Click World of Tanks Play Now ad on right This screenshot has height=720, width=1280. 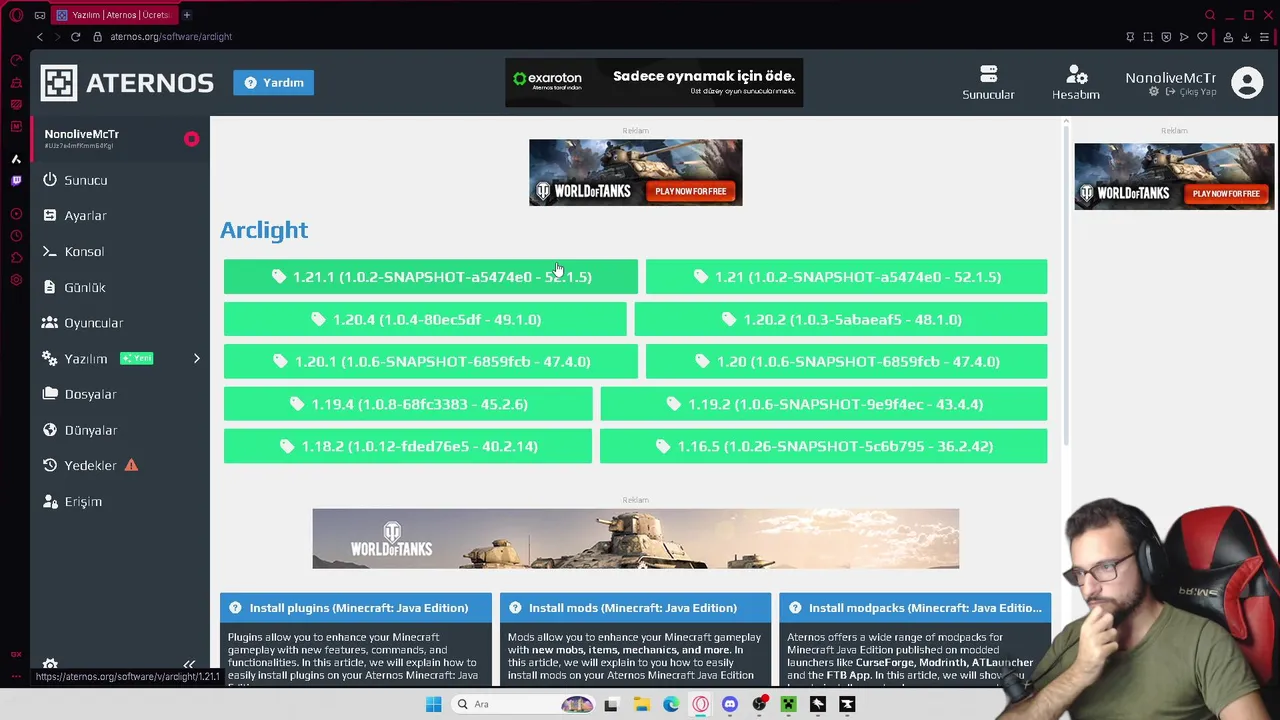(x=1174, y=176)
